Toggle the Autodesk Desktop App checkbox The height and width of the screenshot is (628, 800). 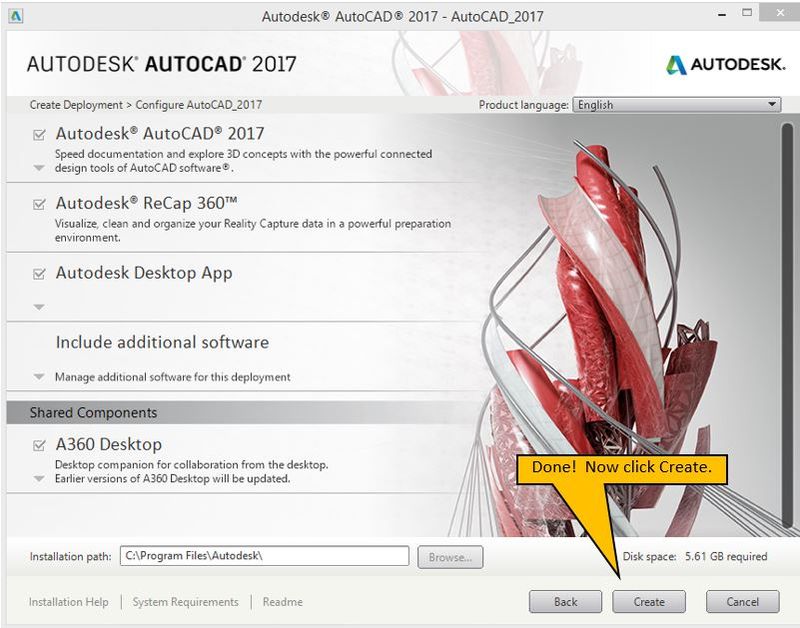click(39, 274)
